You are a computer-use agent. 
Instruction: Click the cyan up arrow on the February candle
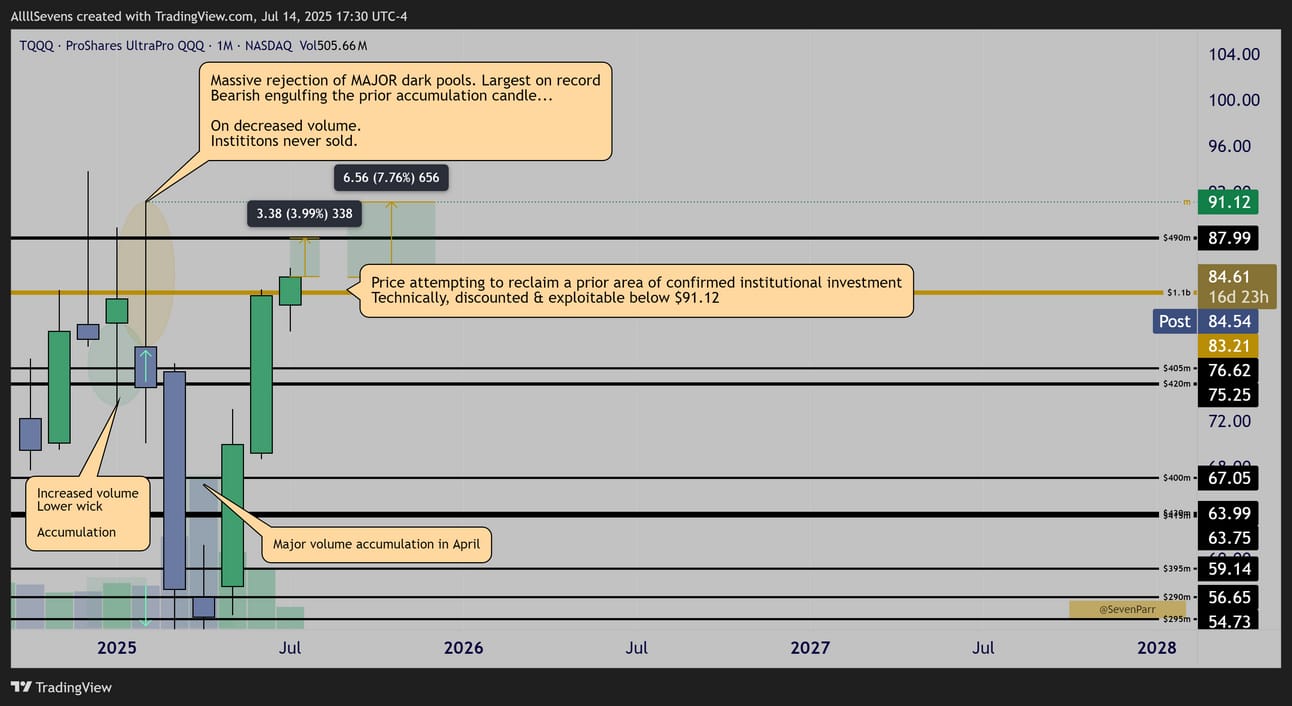[x=146, y=366]
